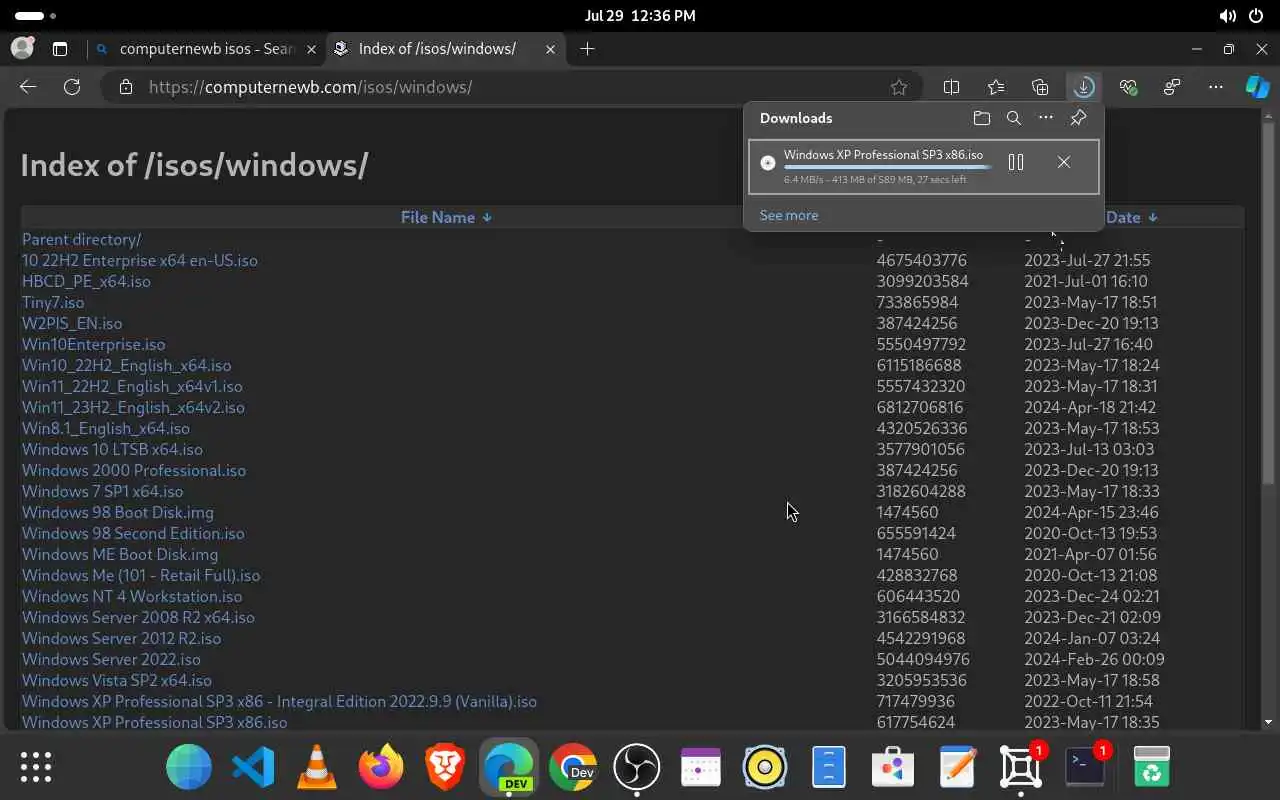Open the volume system tray icon
Viewport: 1280px width, 800px height.
pyautogui.click(x=1228, y=16)
